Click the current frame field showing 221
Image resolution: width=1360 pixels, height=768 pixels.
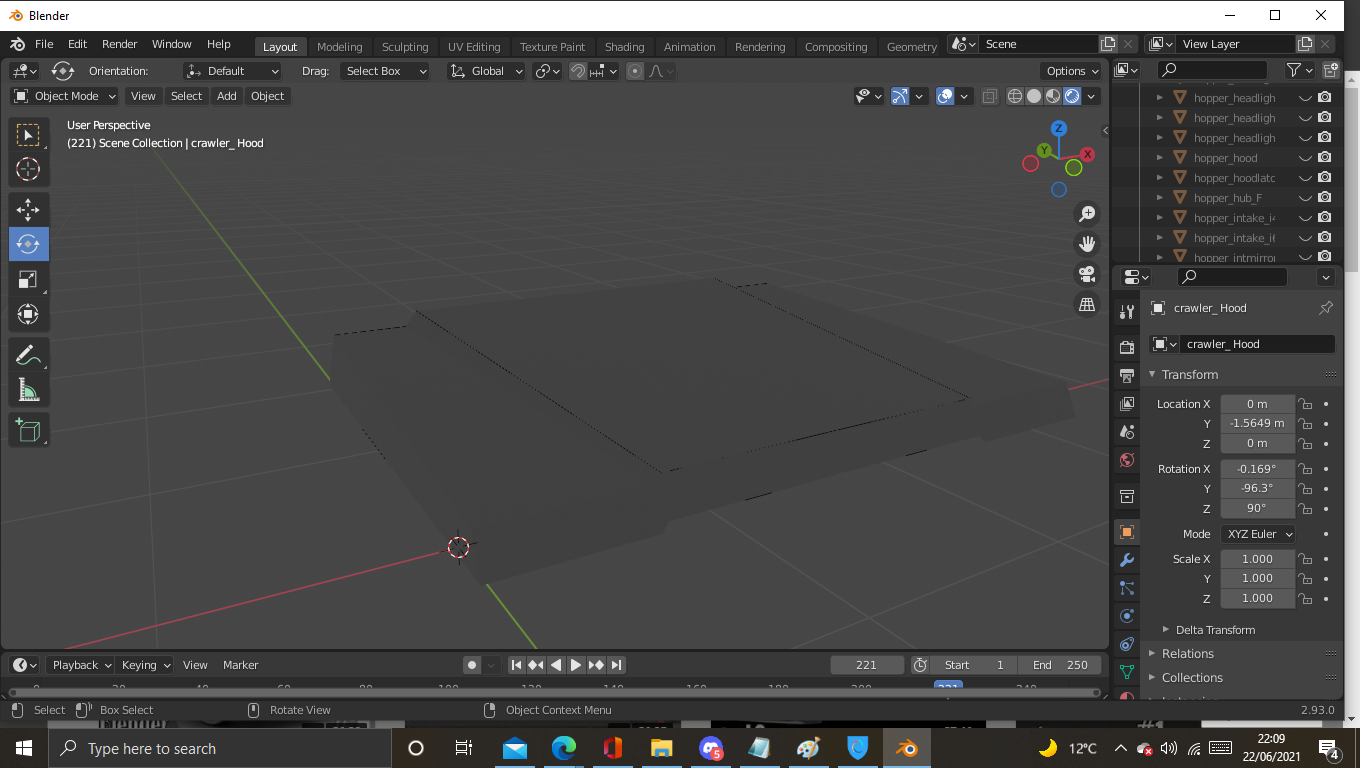(867, 665)
